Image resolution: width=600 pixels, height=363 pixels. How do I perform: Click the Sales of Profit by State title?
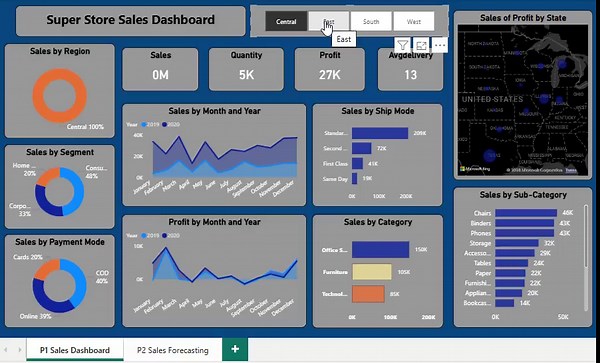523,18
